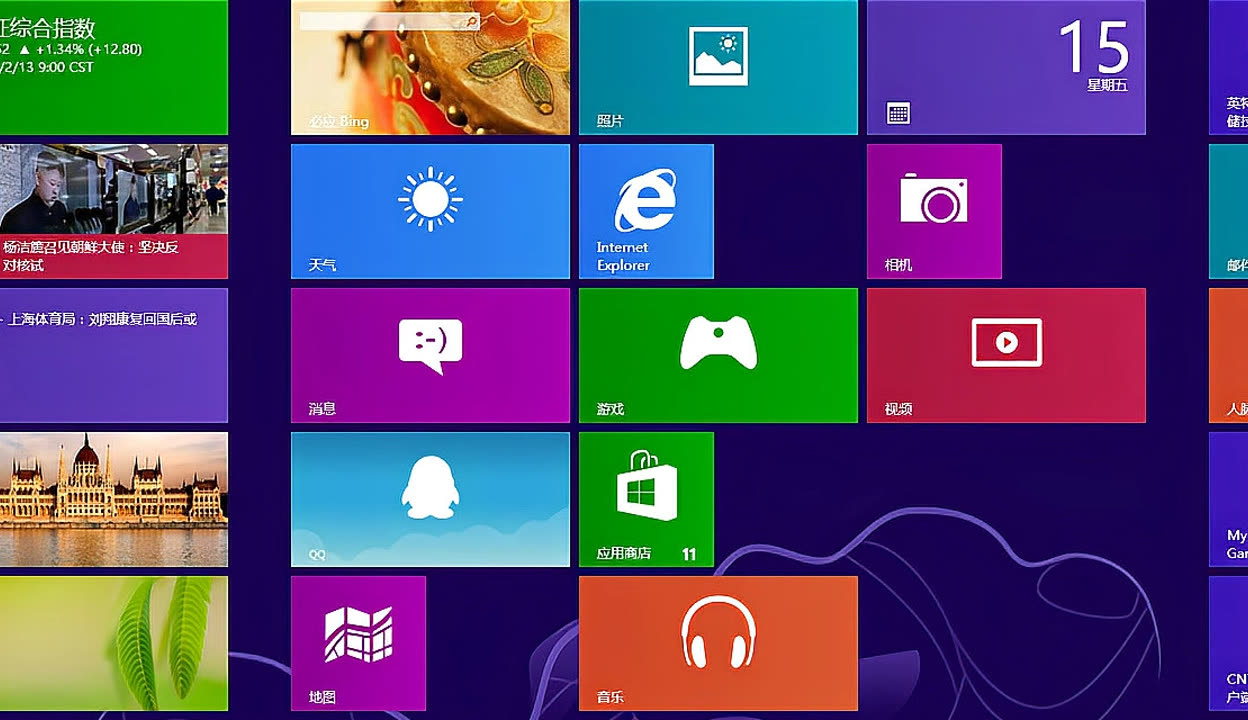Open news tile about 杨洁篪召见朝鲜大使
Image resolution: width=1248 pixels, height=720 pixels.
(x=114, y=211)
